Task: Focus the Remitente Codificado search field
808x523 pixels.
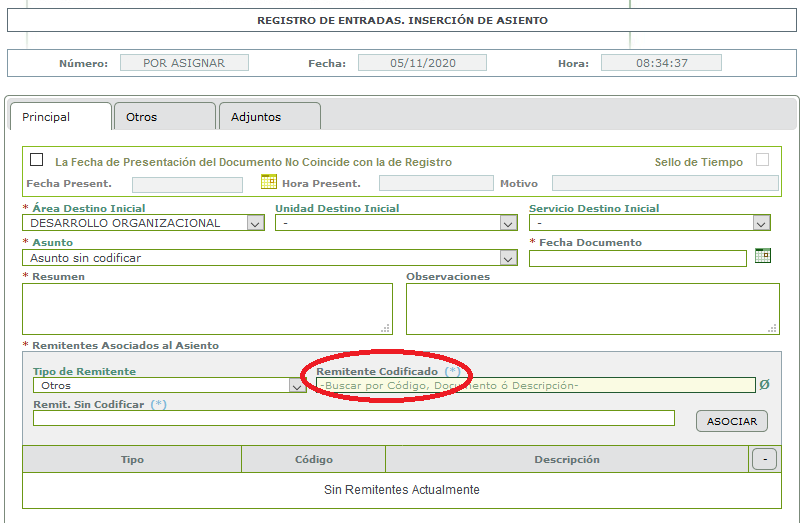Action: click(536, 385)
